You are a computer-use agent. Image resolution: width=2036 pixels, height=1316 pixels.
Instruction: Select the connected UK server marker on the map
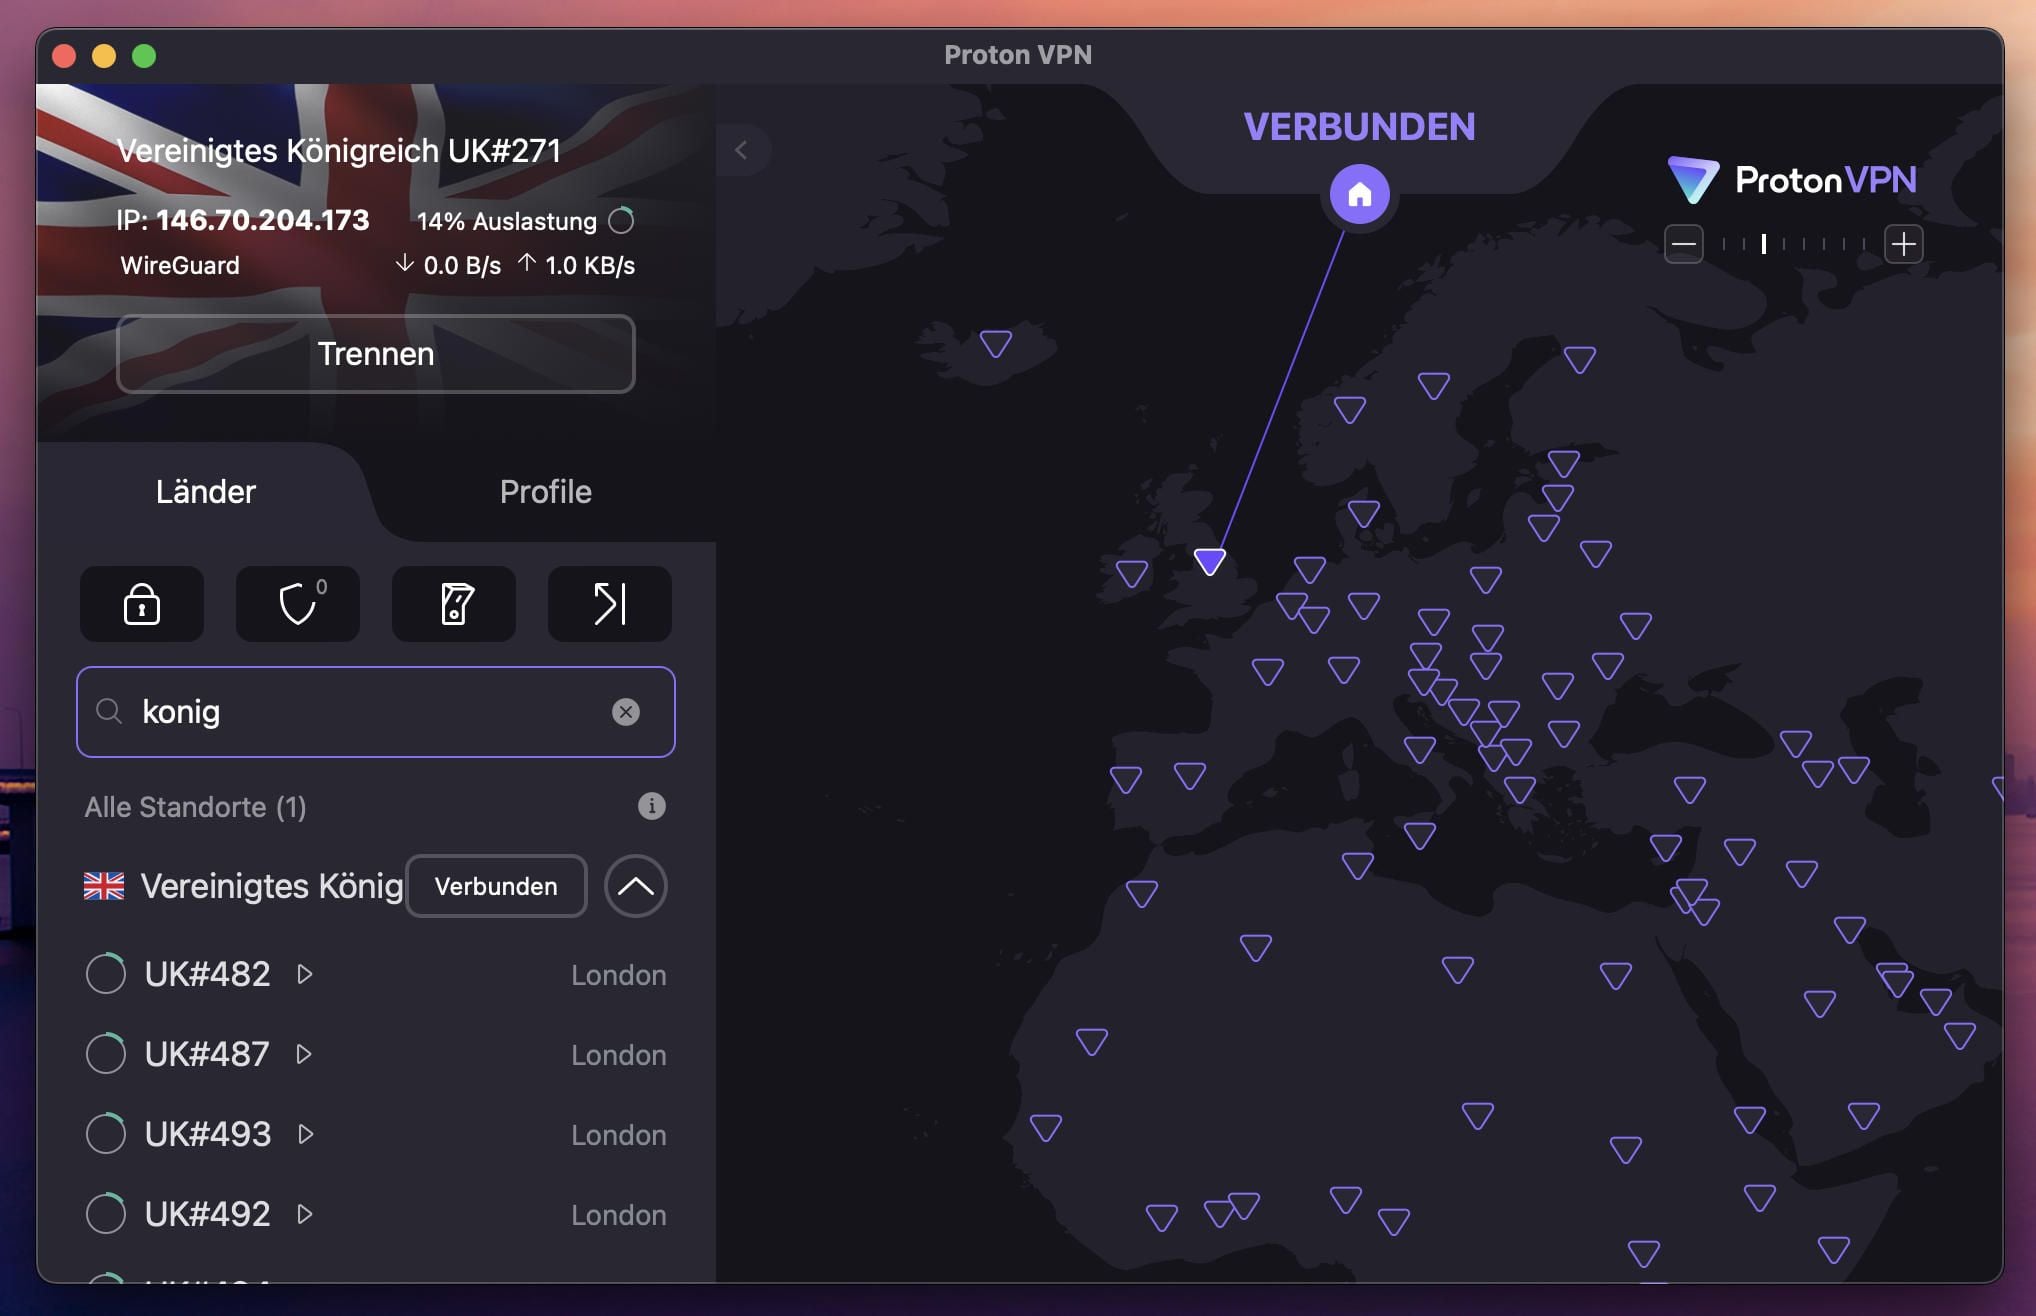click(x=1210, y=561)
